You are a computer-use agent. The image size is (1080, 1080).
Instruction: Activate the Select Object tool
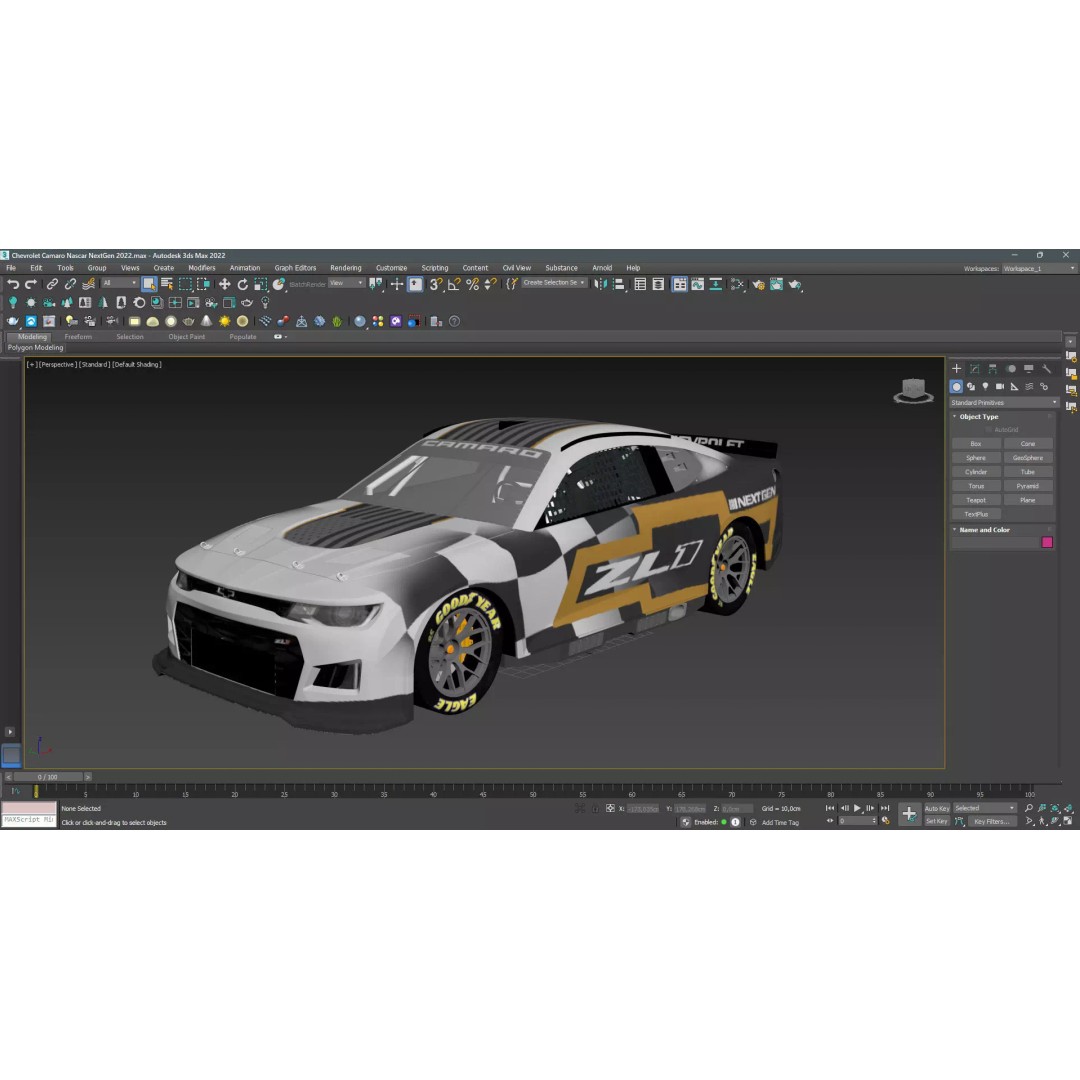coord(149,284)
